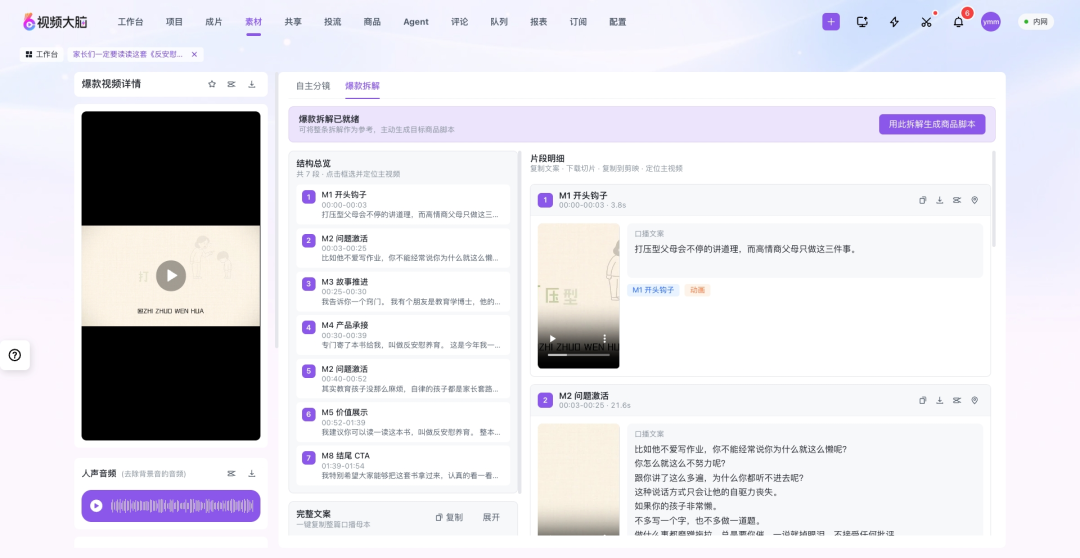Select M3 故事推进 in 结构总览 list
The image size is (1080, 558).
[x=403, y=291]
